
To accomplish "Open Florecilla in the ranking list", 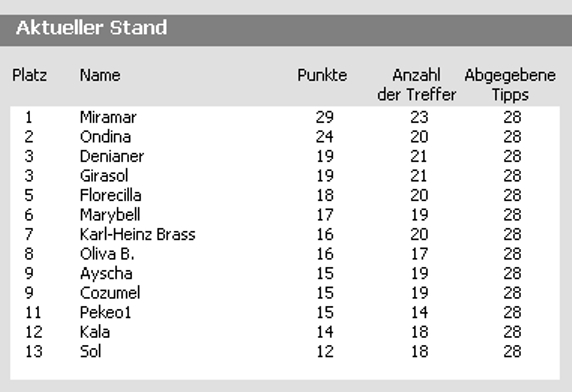I will click(x=111, y=195).
